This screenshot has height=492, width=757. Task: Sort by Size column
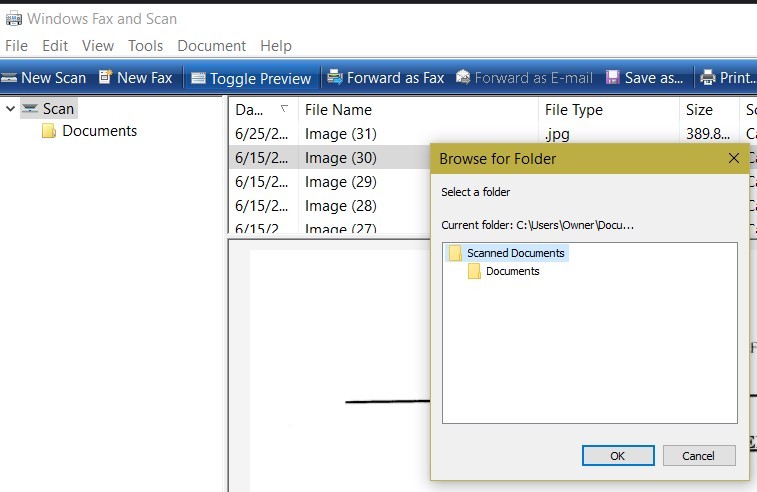pyautogui.click(x=709, y=110)
